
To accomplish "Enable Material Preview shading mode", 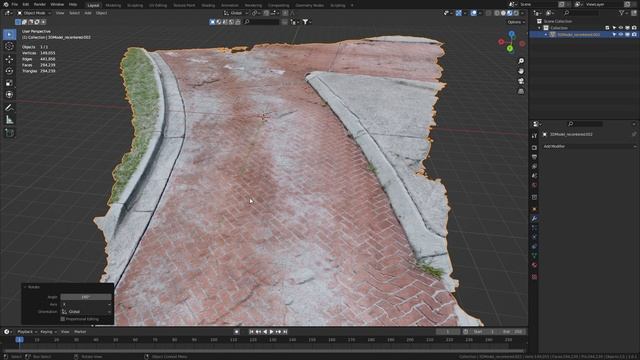I will [x=509, y=13].
